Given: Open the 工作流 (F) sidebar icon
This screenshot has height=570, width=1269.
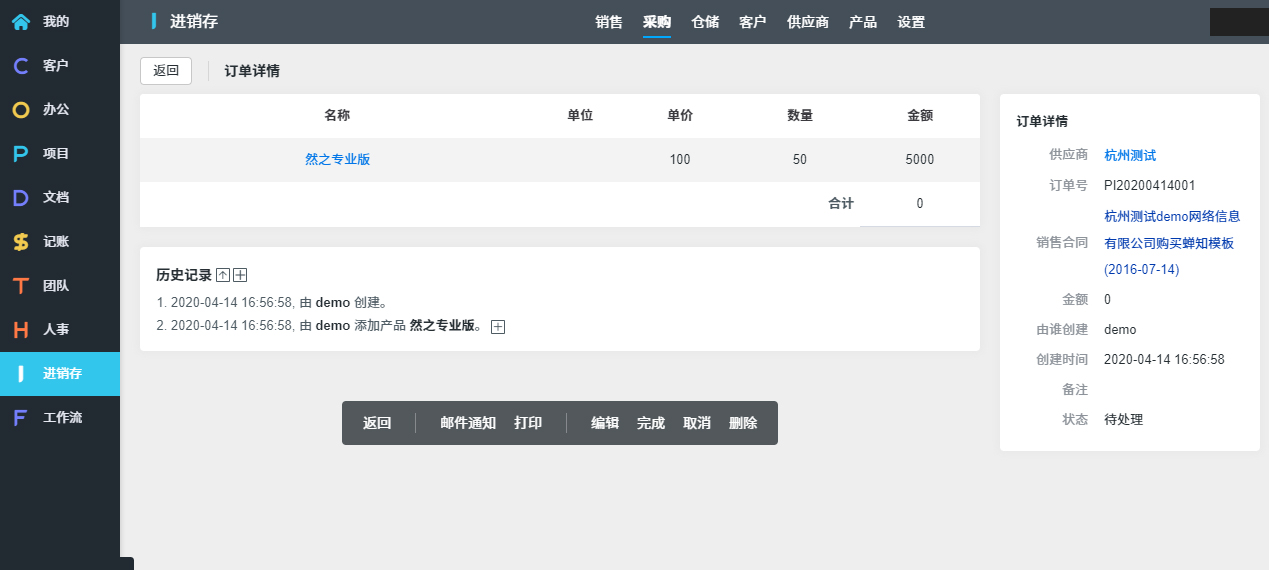Looking at the screenshot, I should 20,418.
